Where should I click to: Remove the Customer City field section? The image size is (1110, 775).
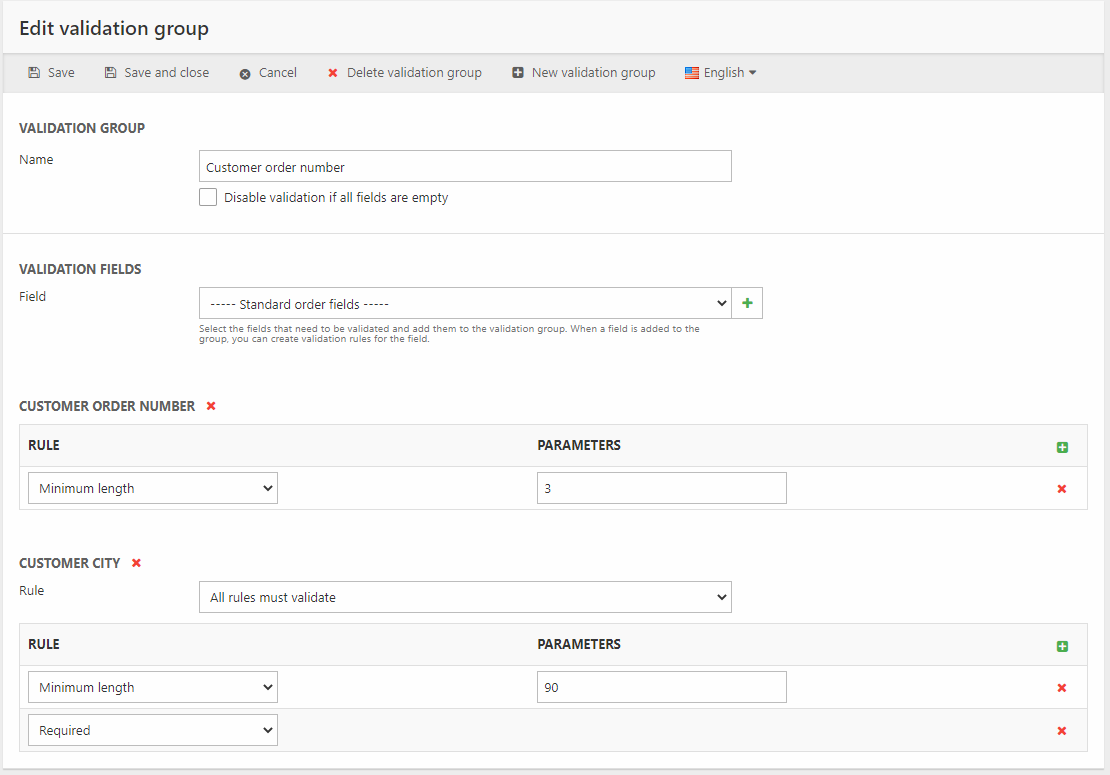[136, 563]
